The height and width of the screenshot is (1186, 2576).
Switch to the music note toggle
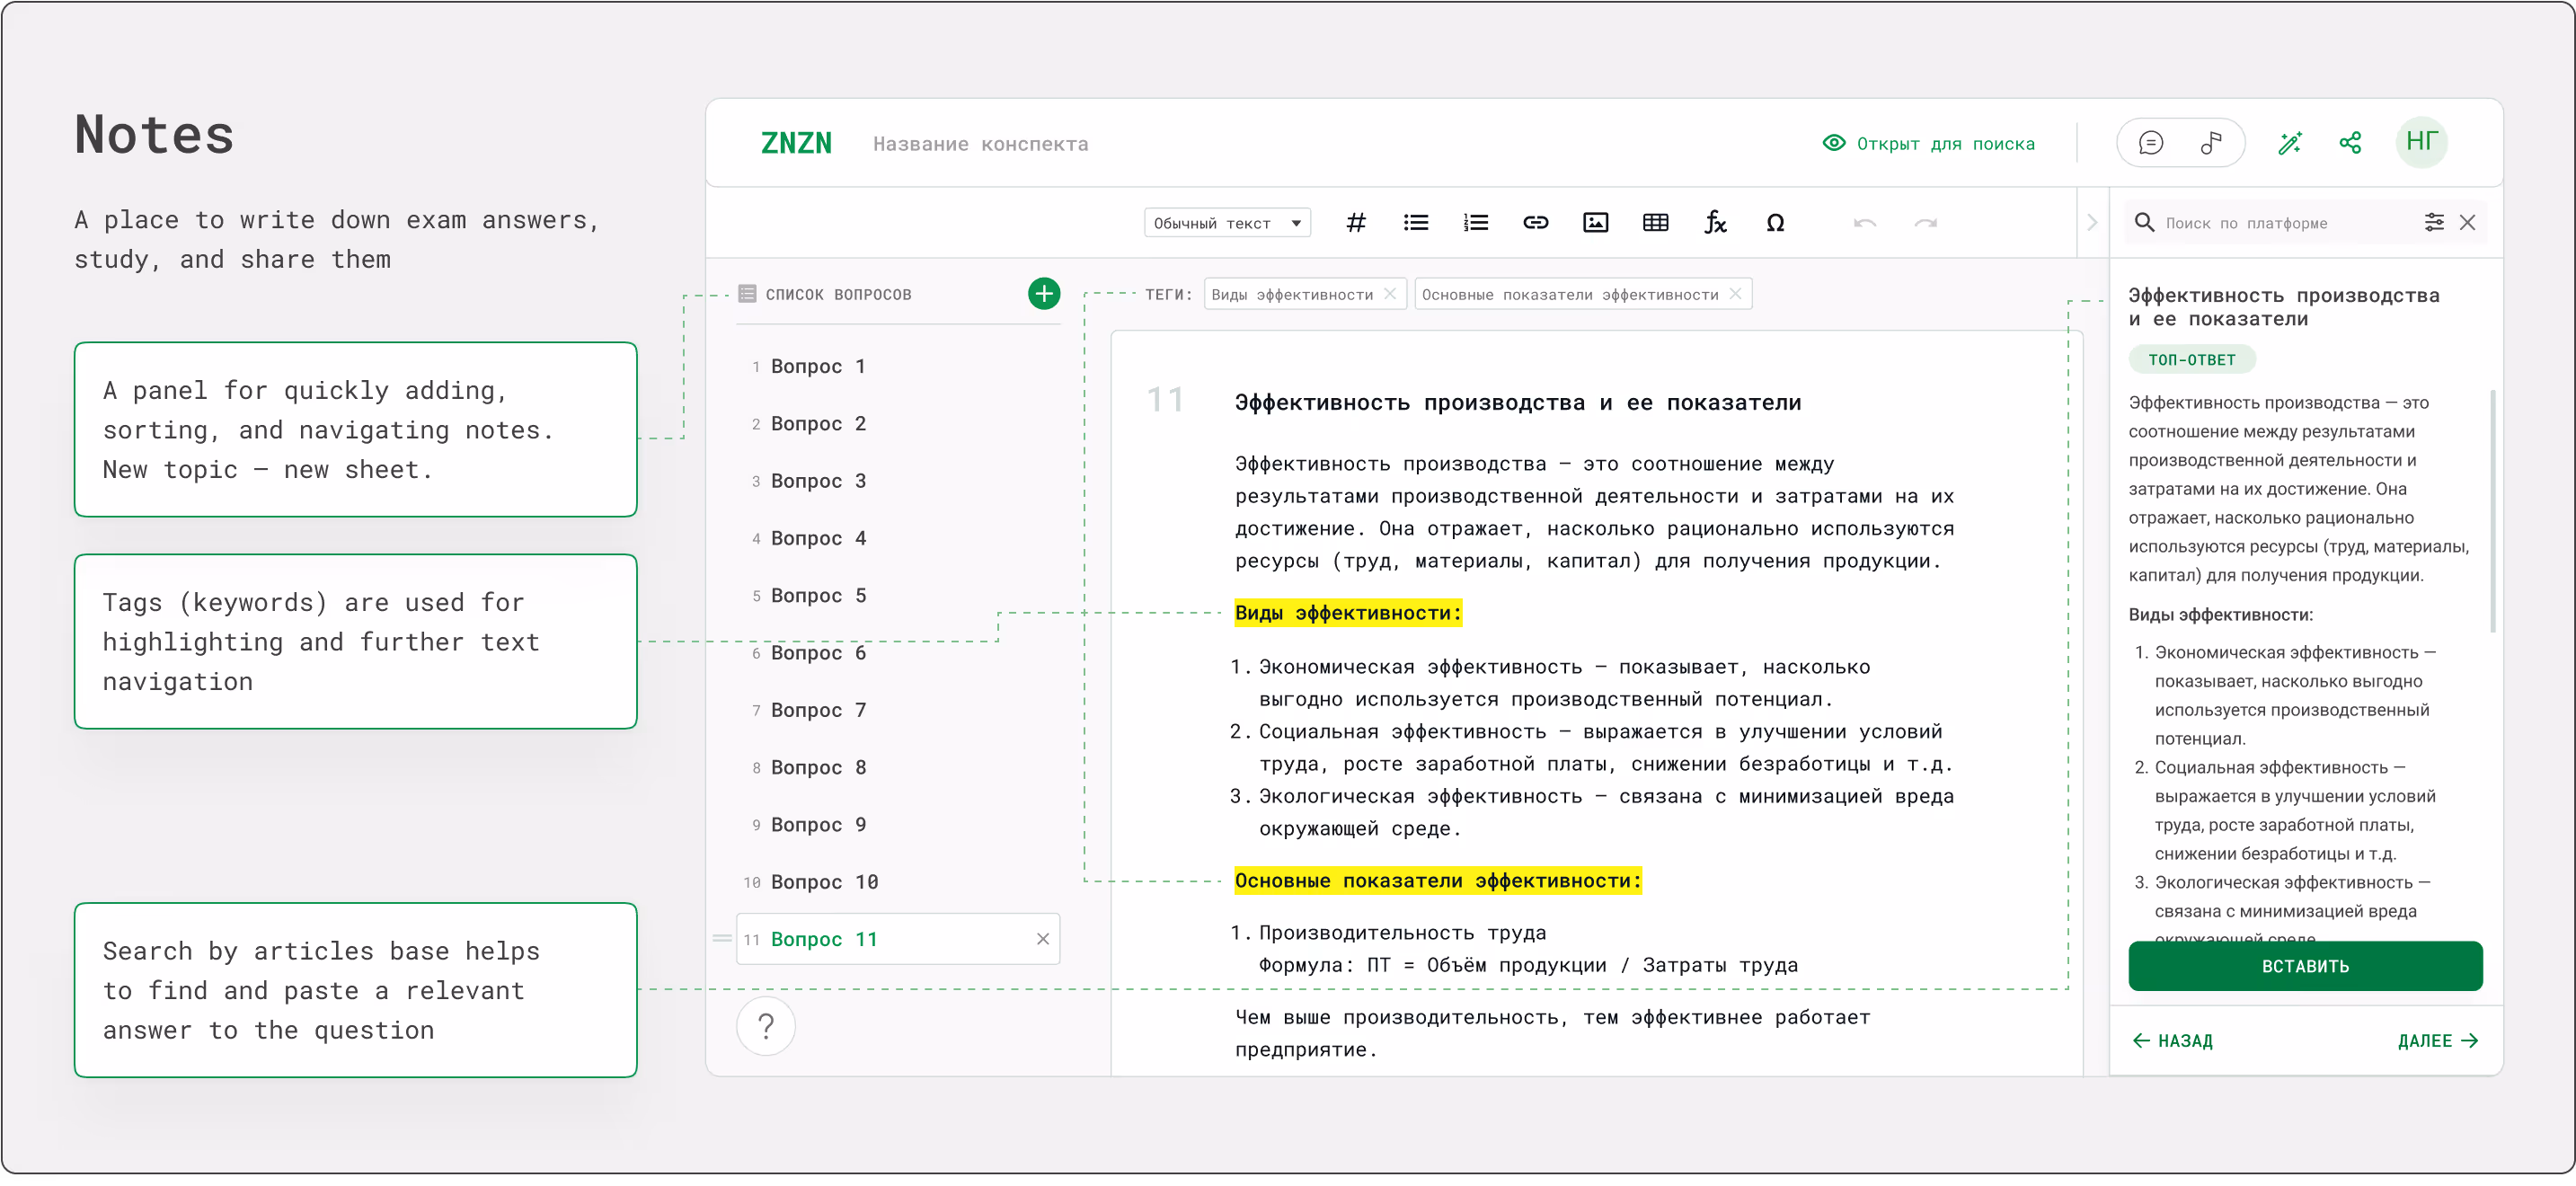tap(2211, 143)
